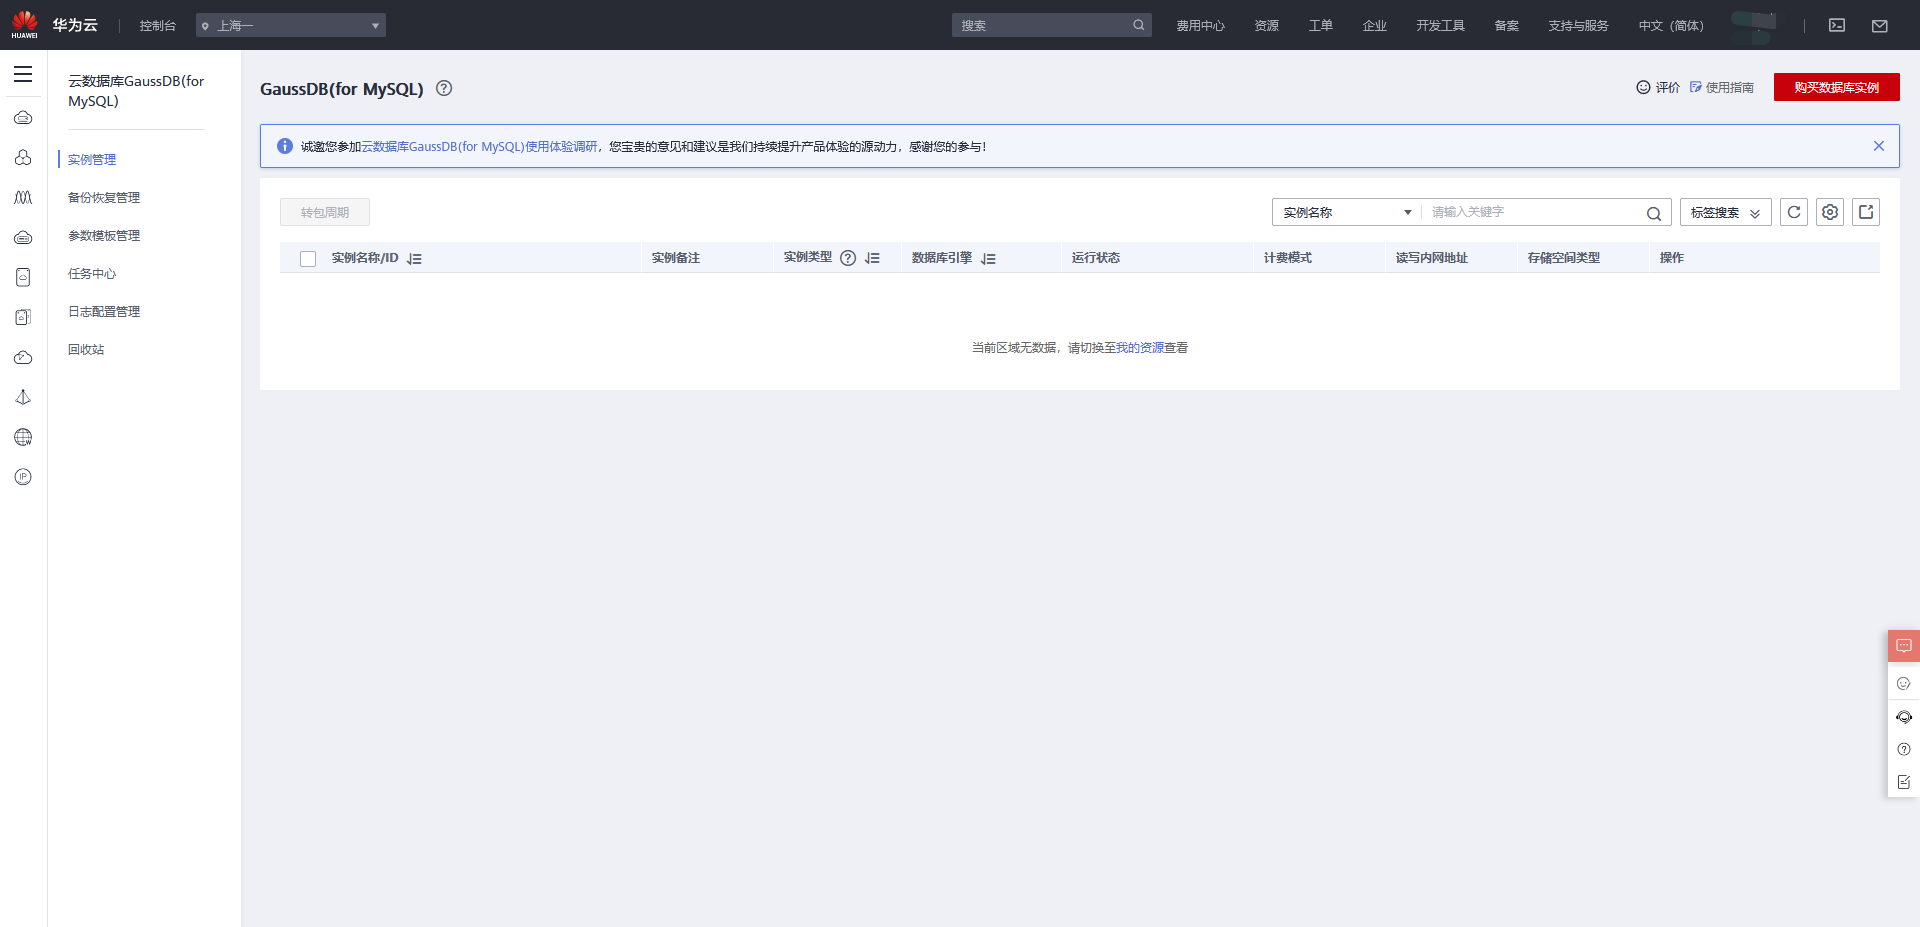Click the customer service headset floating icon
Screen dimensions: 1920x927
[1904, 717]
